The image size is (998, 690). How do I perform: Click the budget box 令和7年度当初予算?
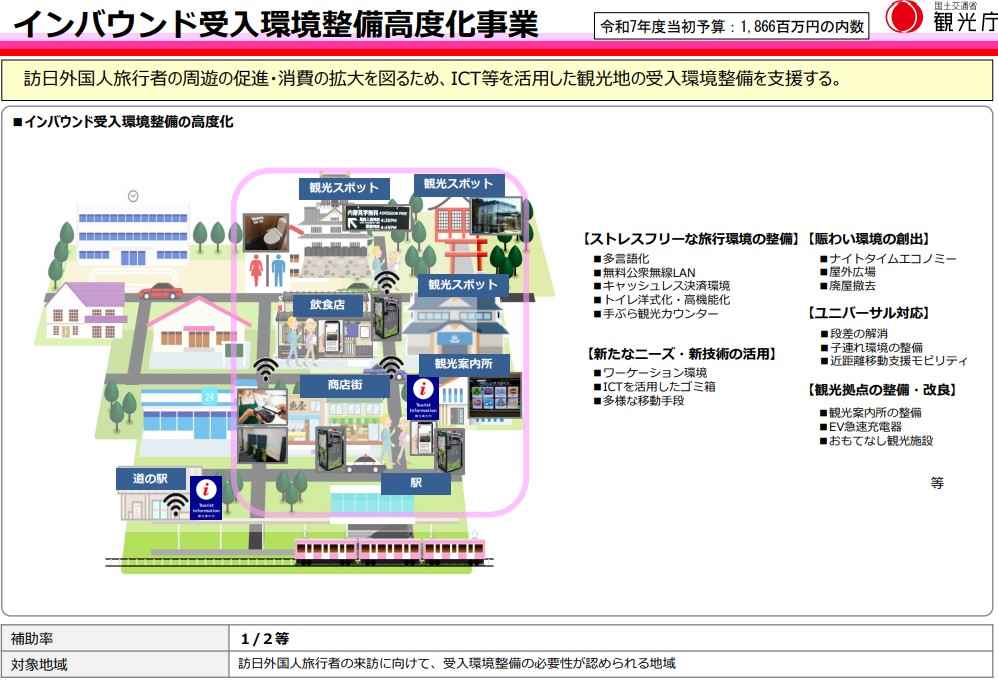point(731,27)
